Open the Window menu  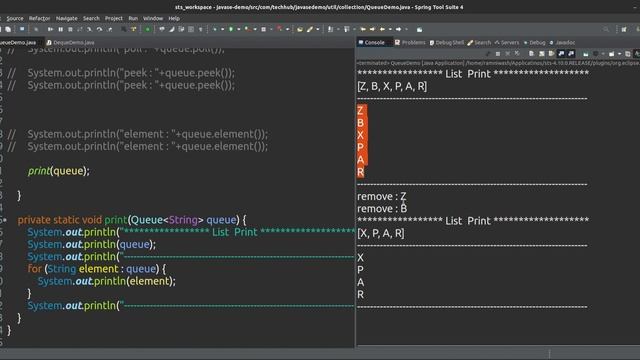point(153,18)
